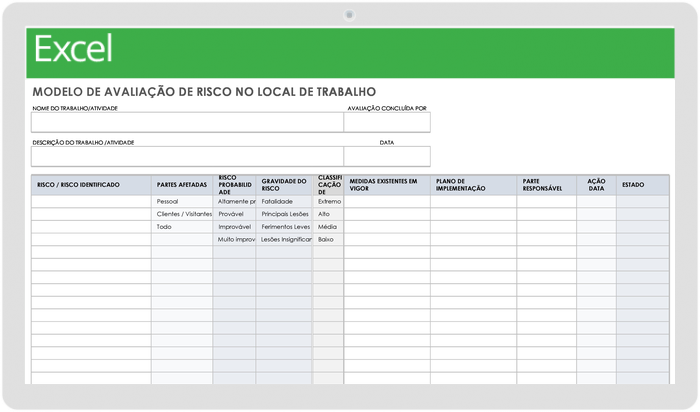
Task: Click the 'Clientes / Visitantes' cell
Action: pyautogui.click(x=182, y=214)
